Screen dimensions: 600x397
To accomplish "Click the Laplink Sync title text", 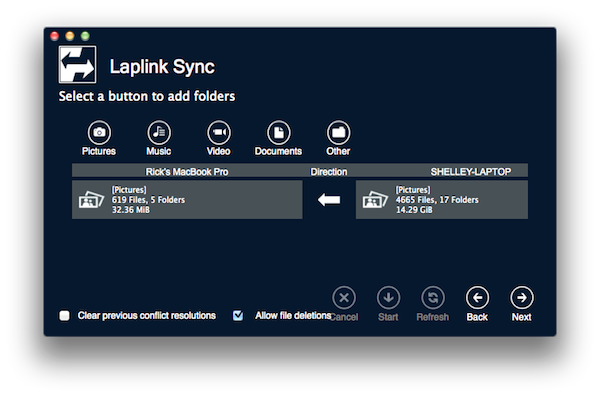I will point(162,67).
